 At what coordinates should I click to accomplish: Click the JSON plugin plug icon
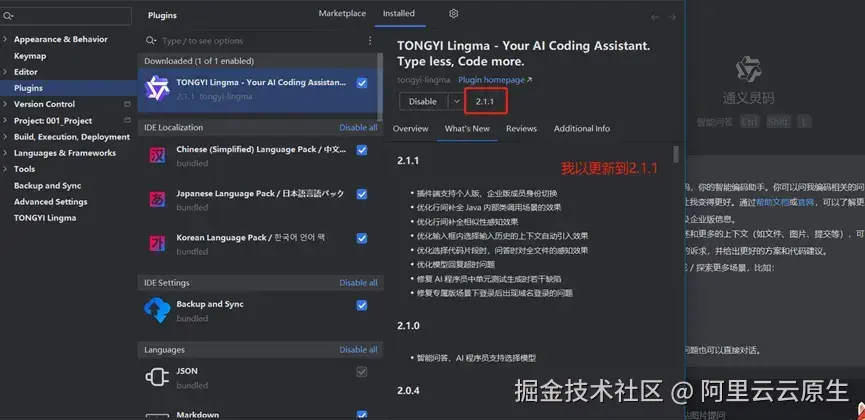[x=157, y=377]
